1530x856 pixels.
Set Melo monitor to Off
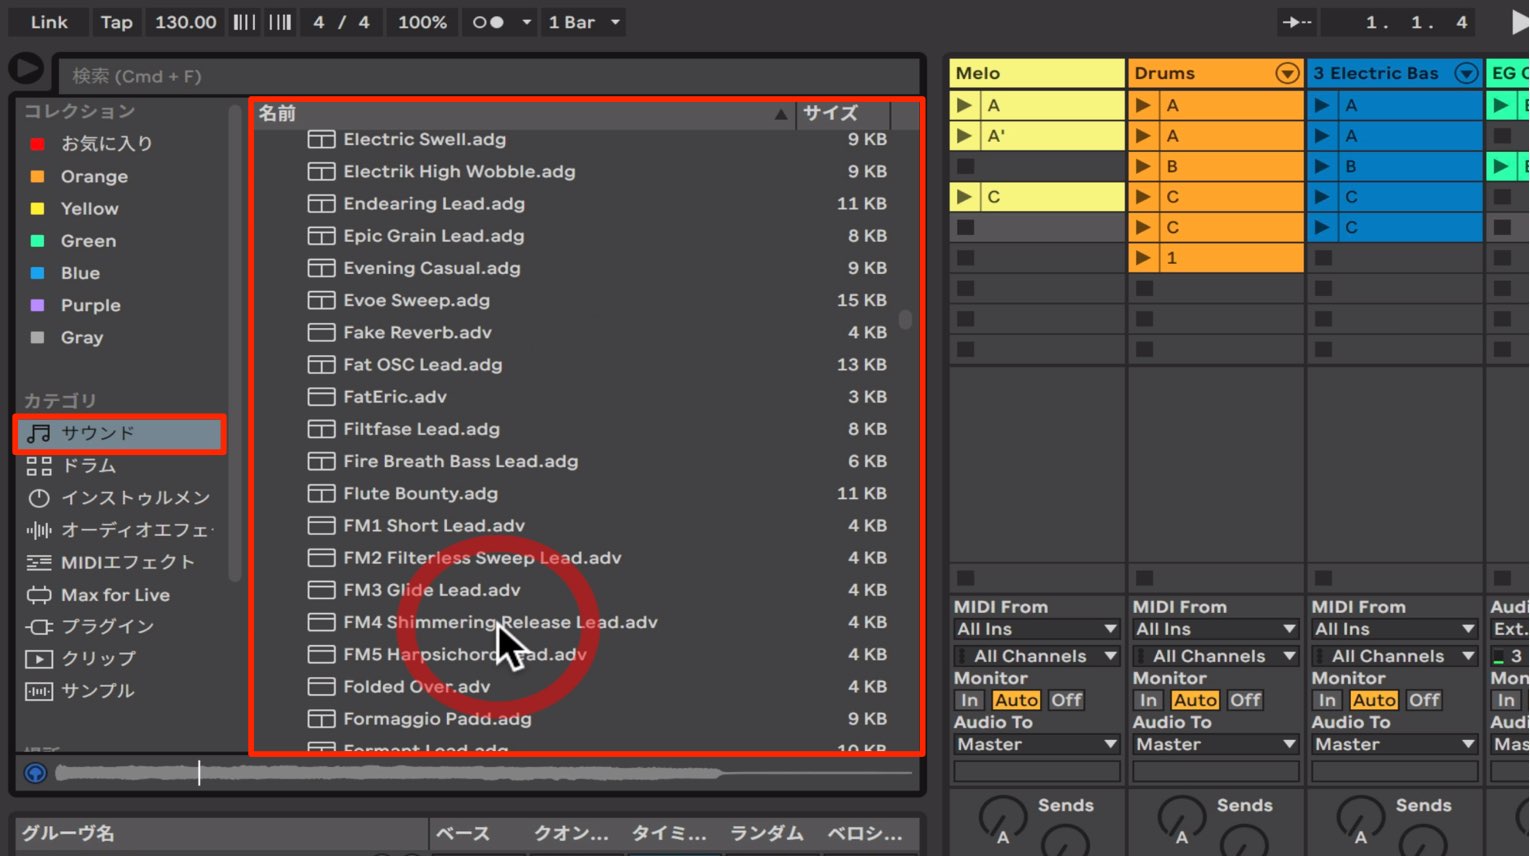tap(1066, 700)
